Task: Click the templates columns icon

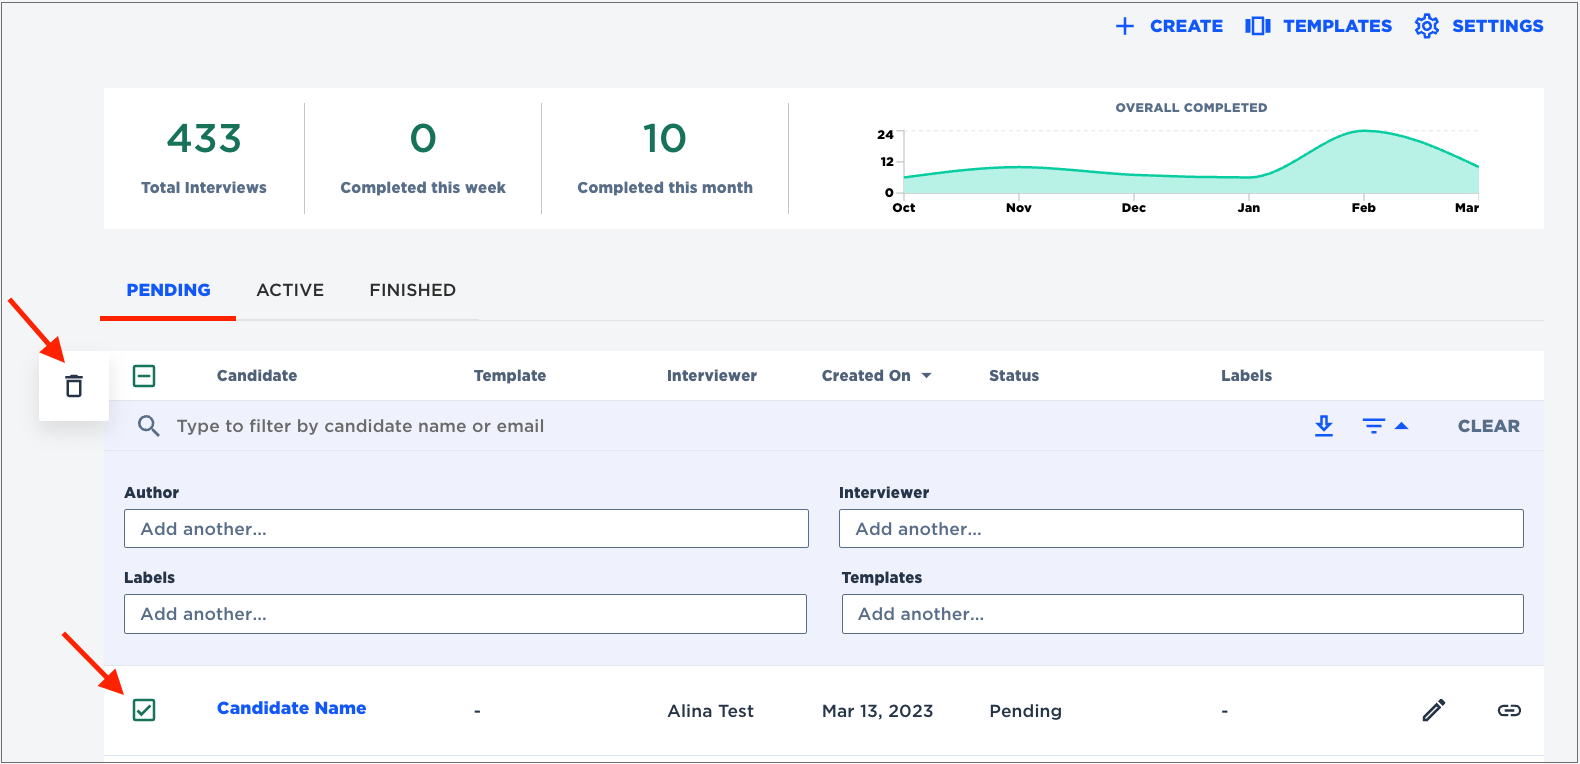Action: pos(1258,26)
